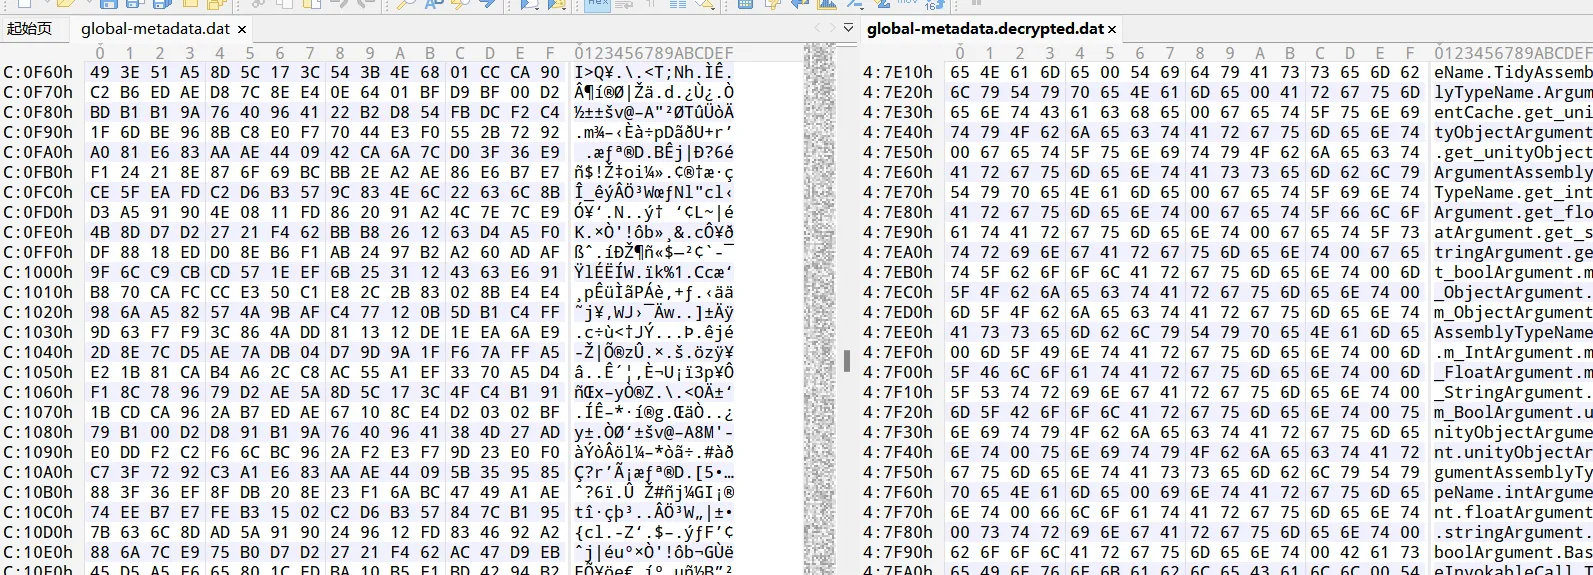Click address 4:7F00h row in right pane
The image size is (1593, 575).
click(897, 372)
